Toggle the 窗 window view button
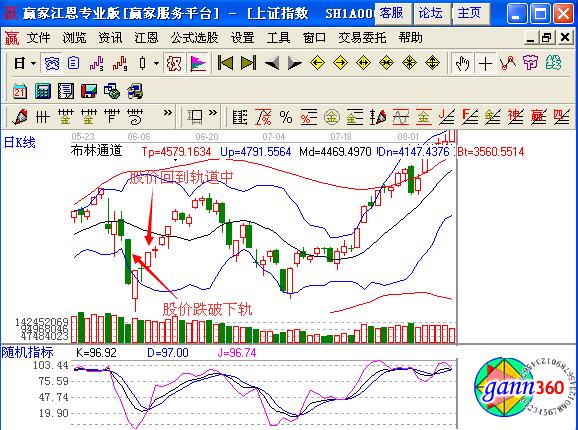 51,63
